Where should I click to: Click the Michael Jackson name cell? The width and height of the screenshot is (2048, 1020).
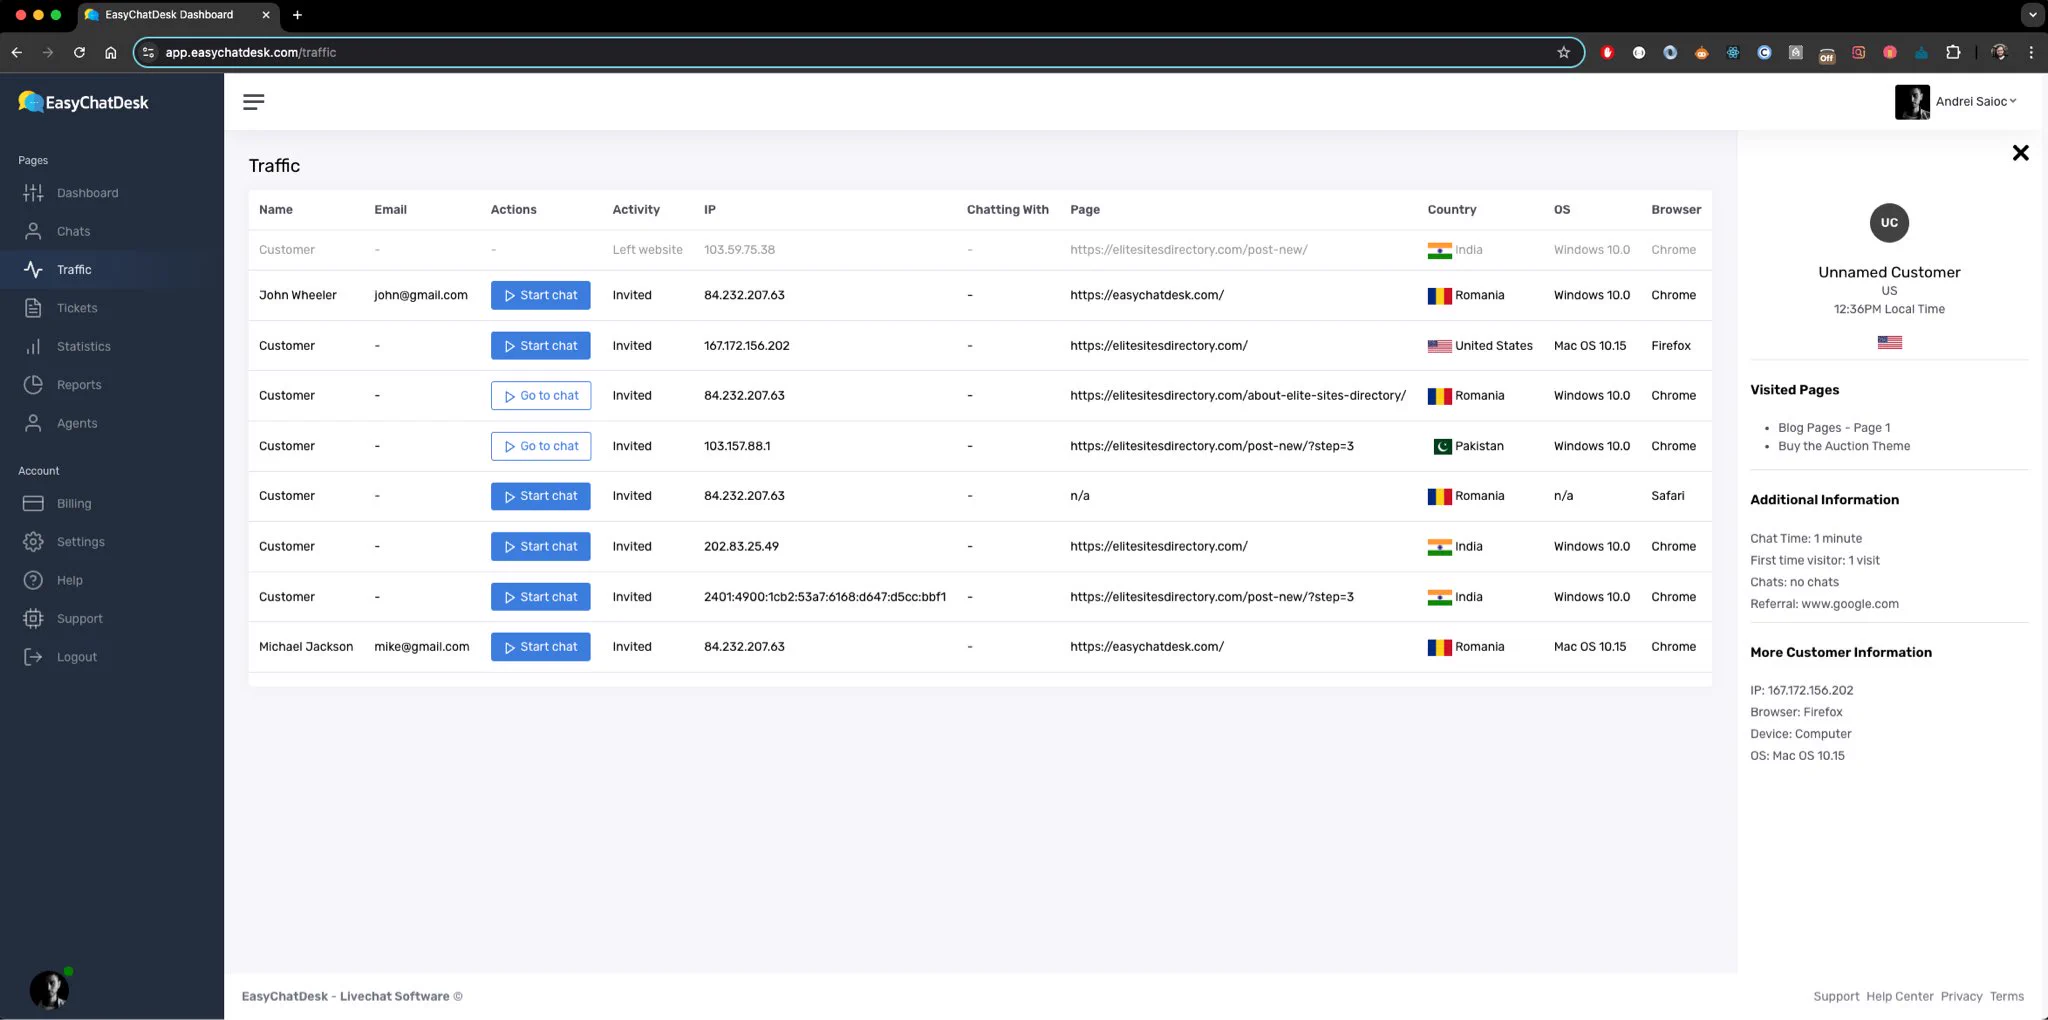tap(306, 647)
